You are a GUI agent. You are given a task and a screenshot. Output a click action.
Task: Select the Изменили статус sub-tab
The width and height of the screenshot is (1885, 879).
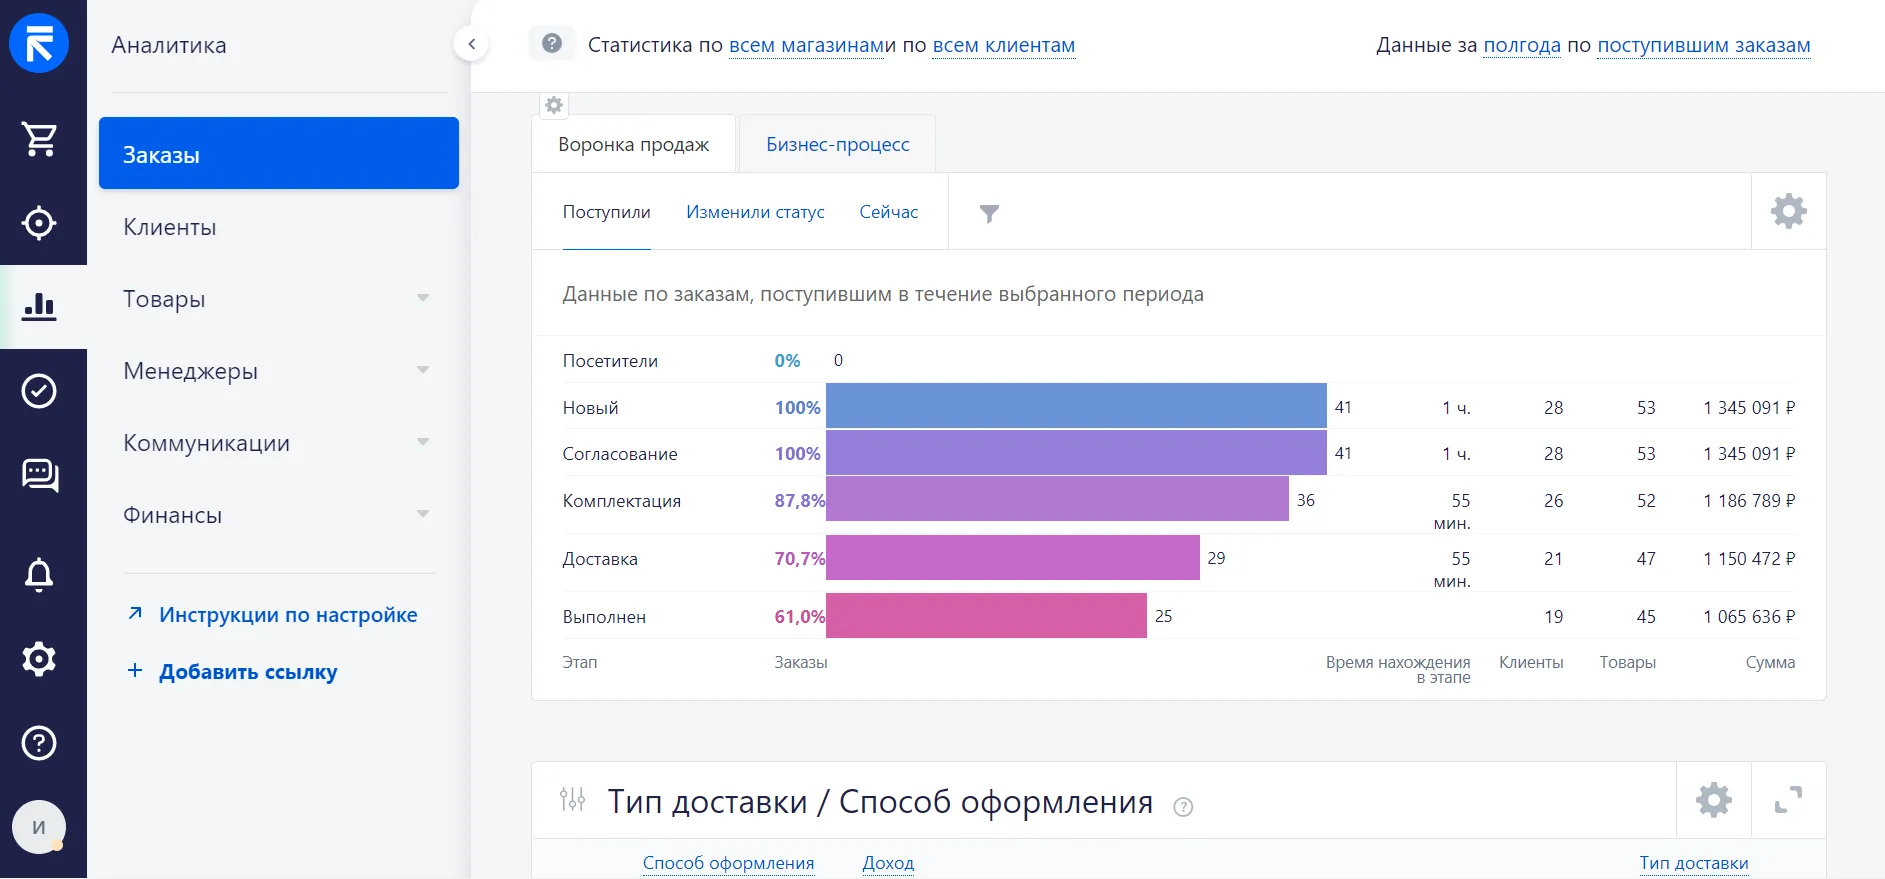(755, 212)
